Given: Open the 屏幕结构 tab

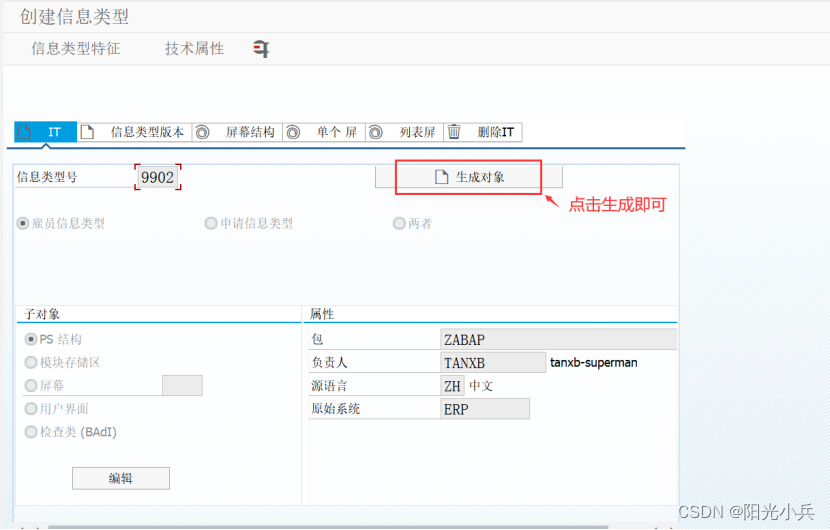Looking at the screenshot, I should (x=237, y=132).
